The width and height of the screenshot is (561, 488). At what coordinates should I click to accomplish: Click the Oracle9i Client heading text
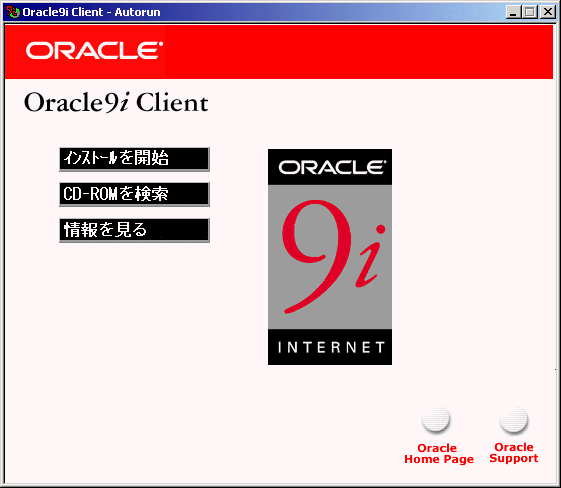[x=116, y=103]
